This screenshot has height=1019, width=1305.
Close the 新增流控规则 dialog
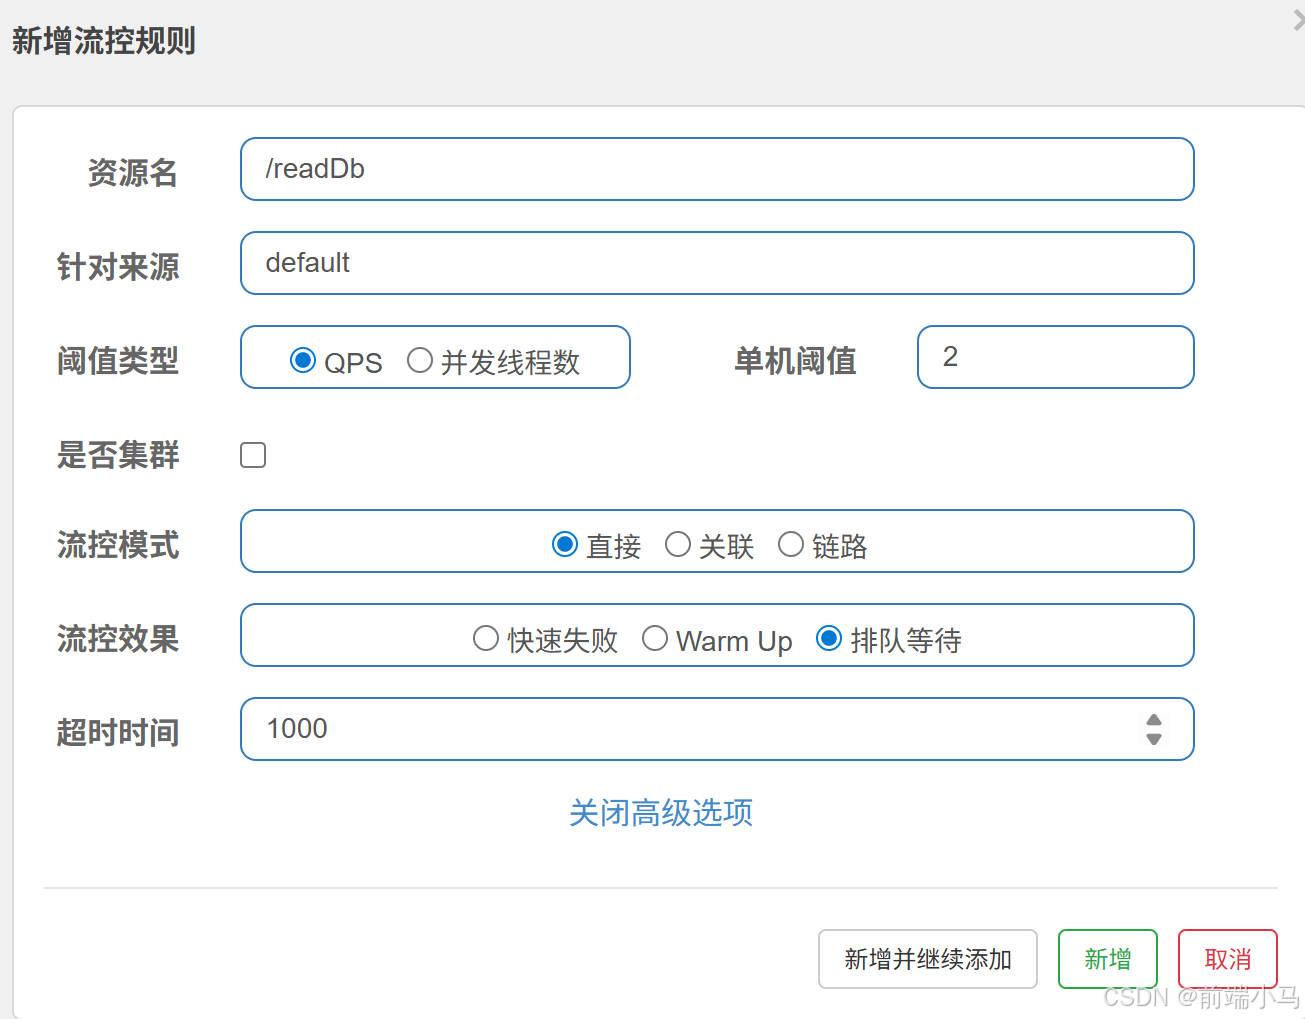[1298, 20]
